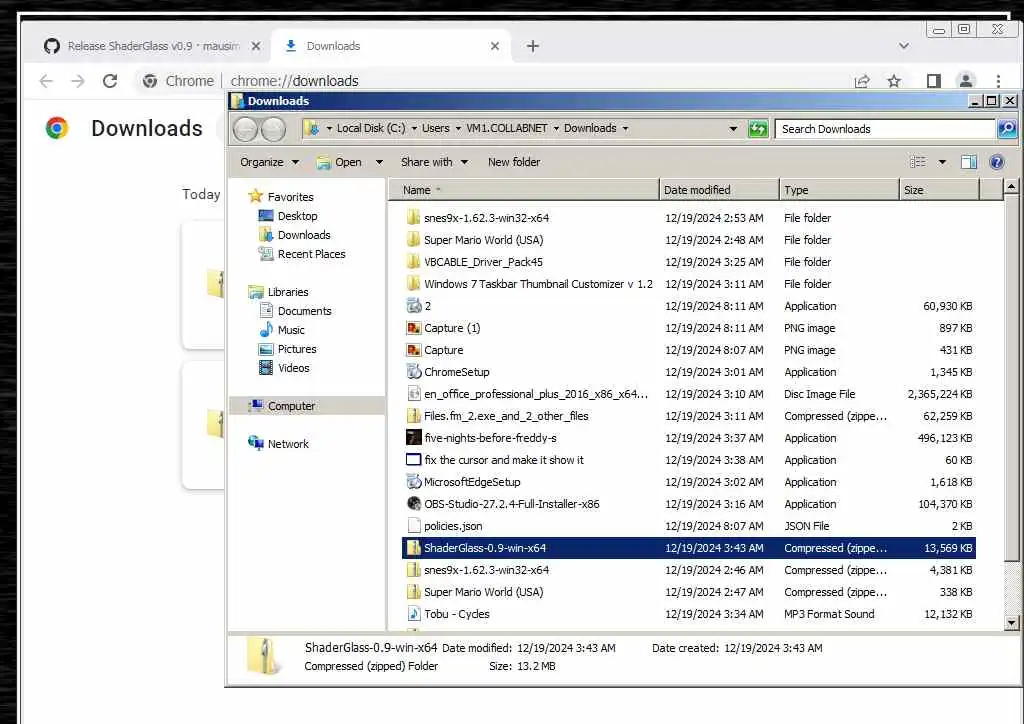Sort by the Name column header
This screenshot has height=724, width=1024.
coord(524,190)
